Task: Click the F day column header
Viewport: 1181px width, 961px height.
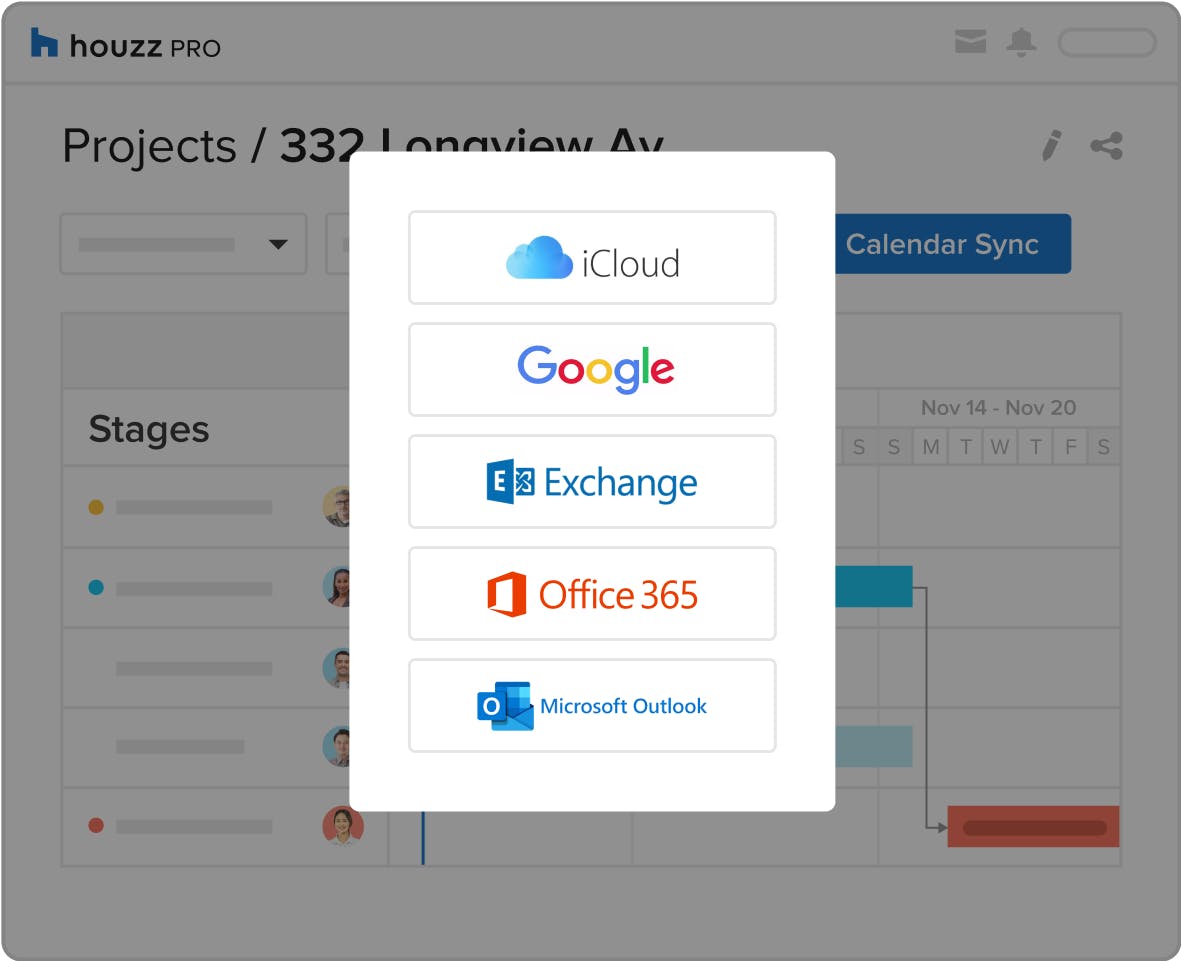Action: 1070,447
